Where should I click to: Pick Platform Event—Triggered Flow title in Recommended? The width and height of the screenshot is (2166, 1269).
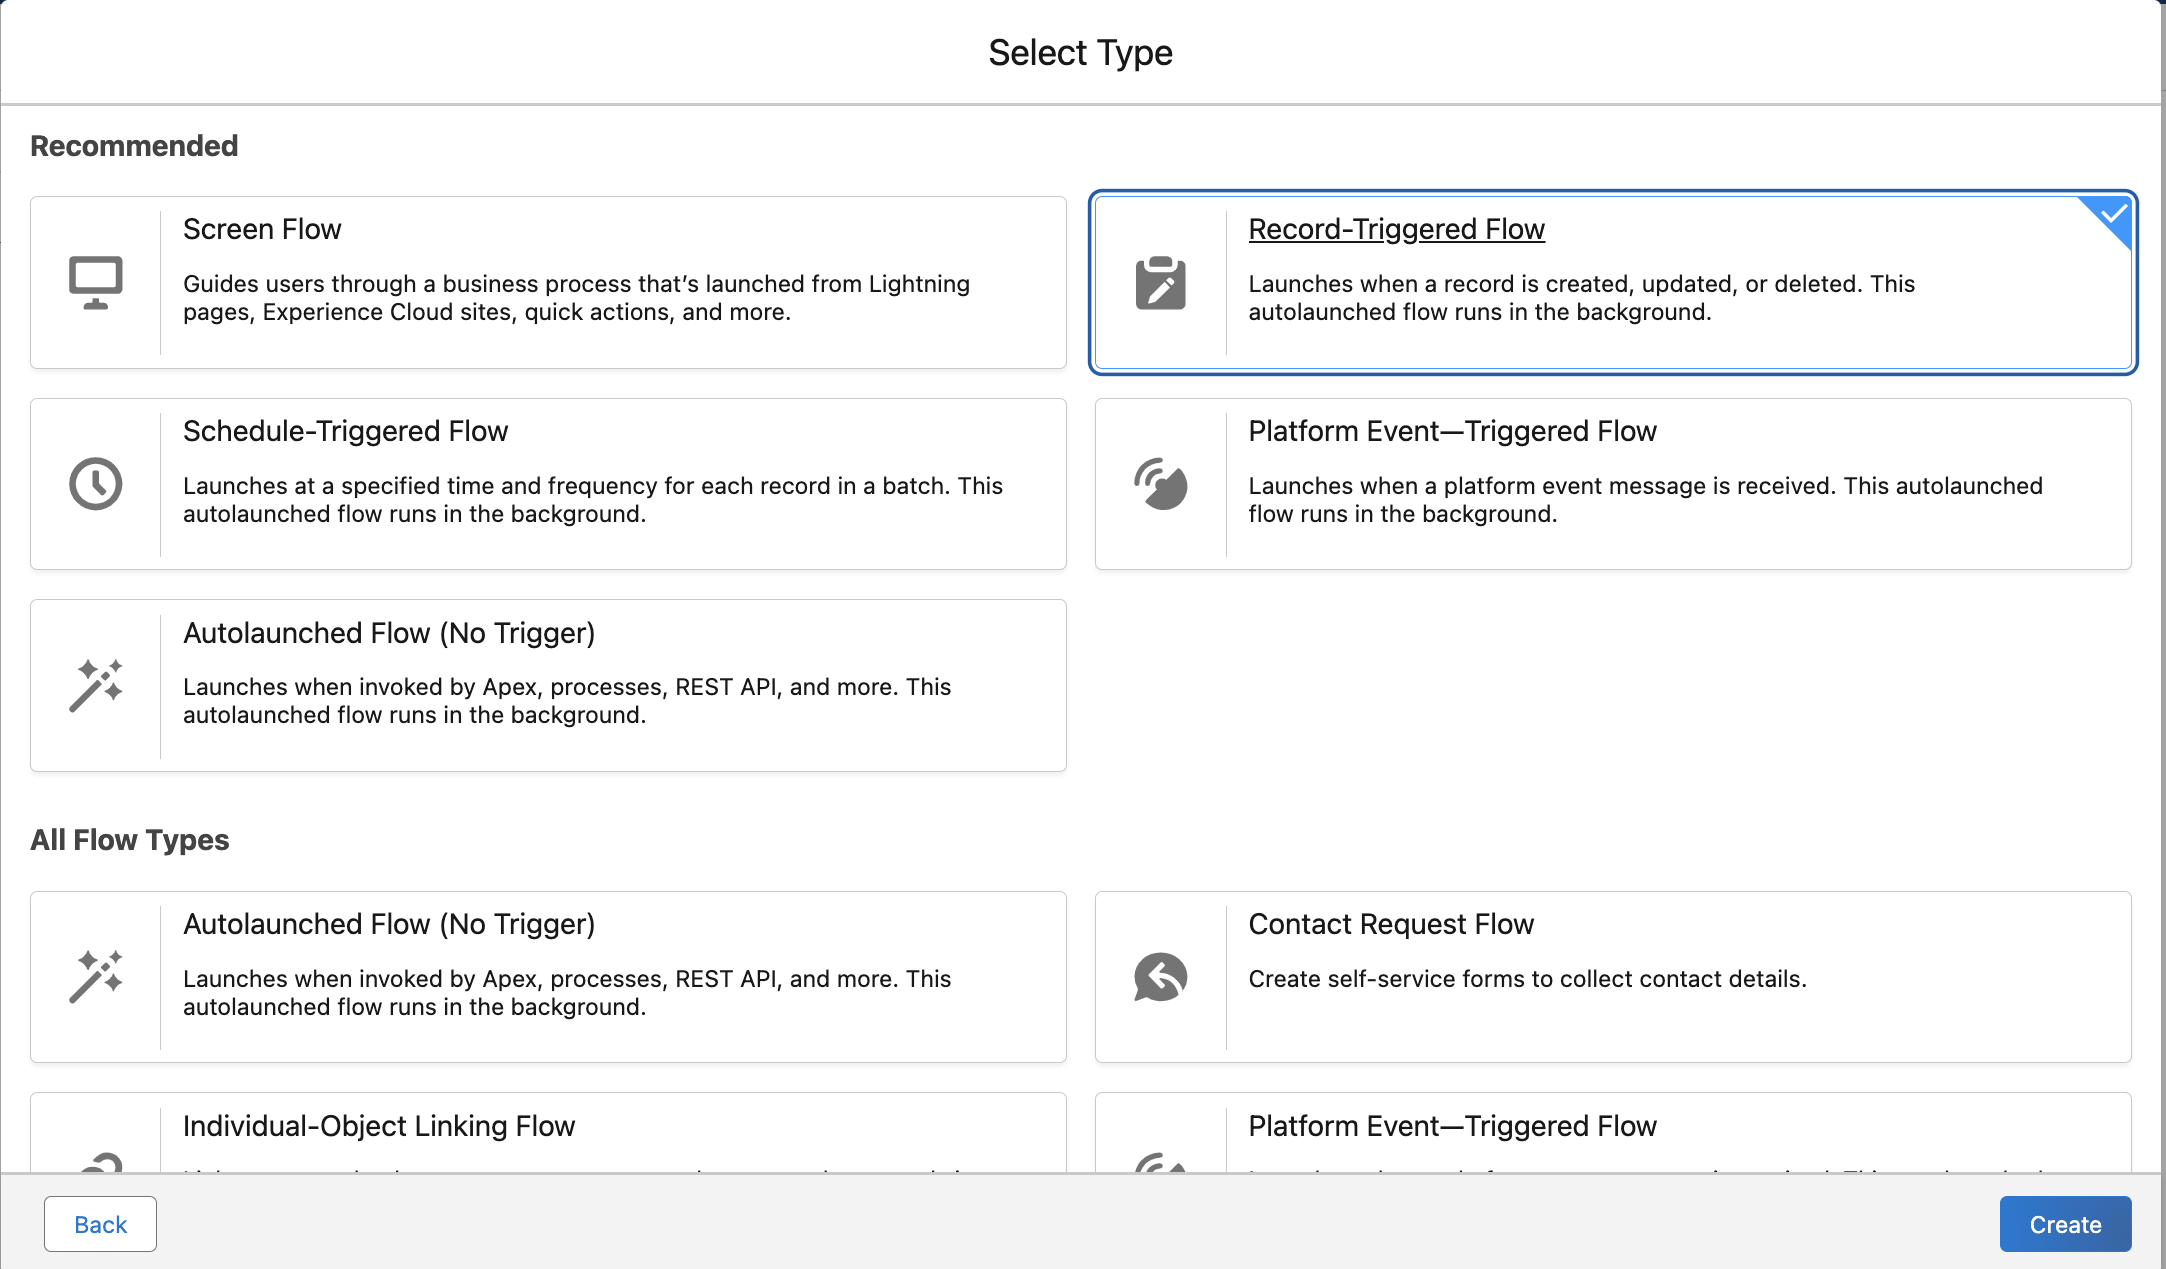[1452, 431]
